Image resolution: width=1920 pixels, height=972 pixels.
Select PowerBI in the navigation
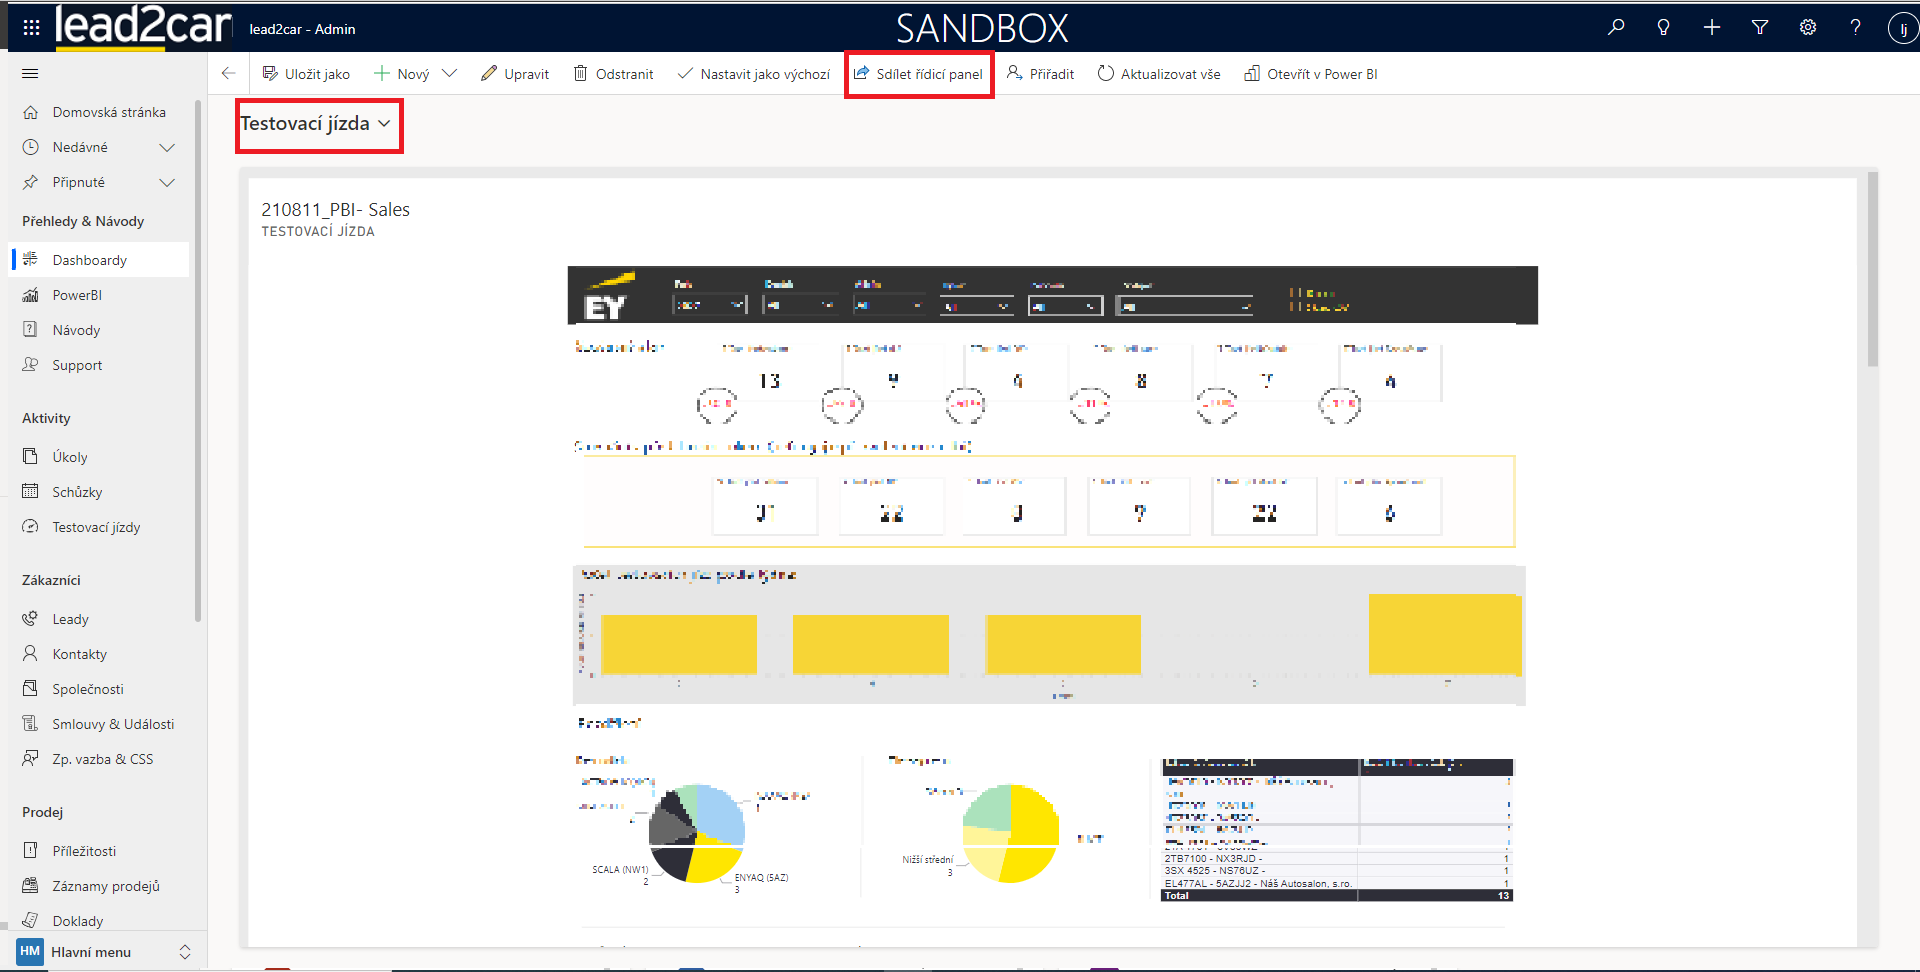77,295
